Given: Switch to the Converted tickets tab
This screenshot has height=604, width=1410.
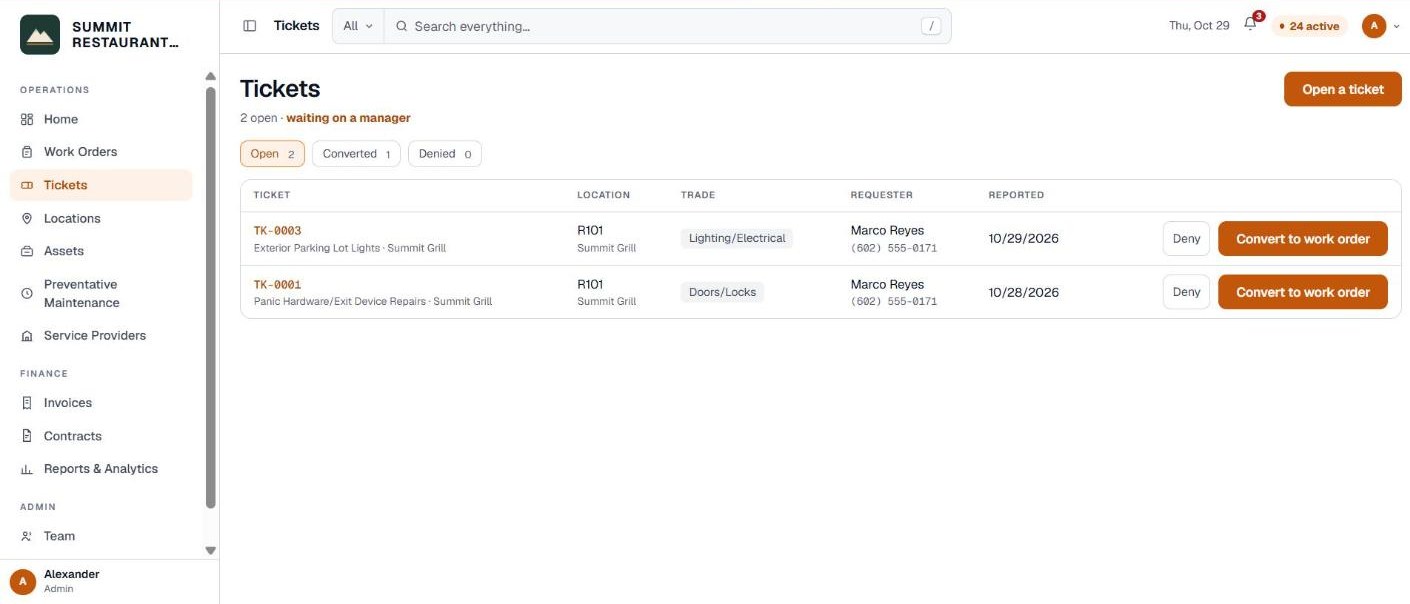Looking at the screenshot, I should click(x=356, y=154).
